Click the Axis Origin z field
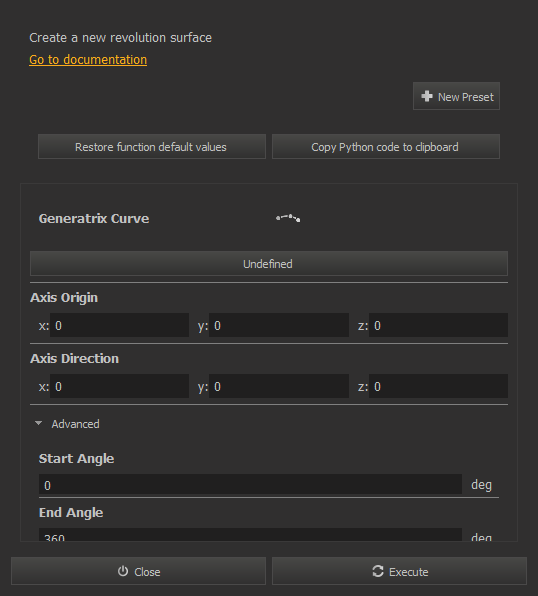 (438, 325)
